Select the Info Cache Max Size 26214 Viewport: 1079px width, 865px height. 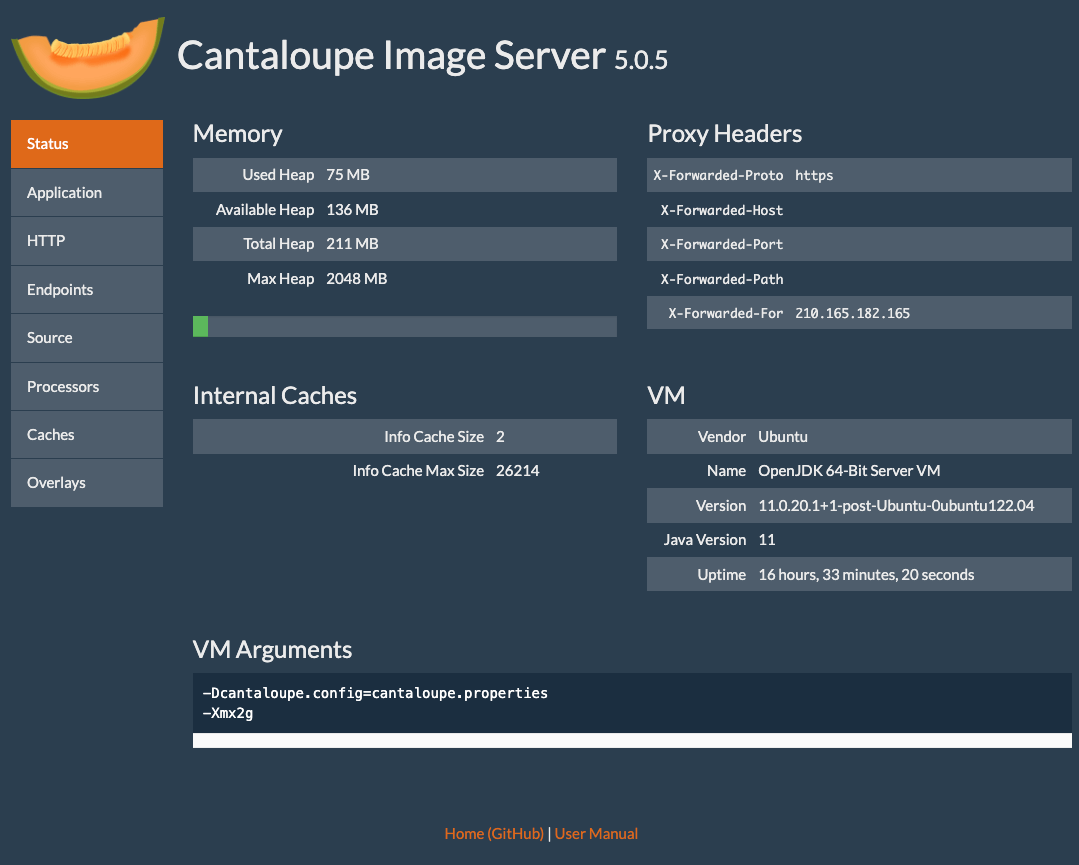[517, 471]
